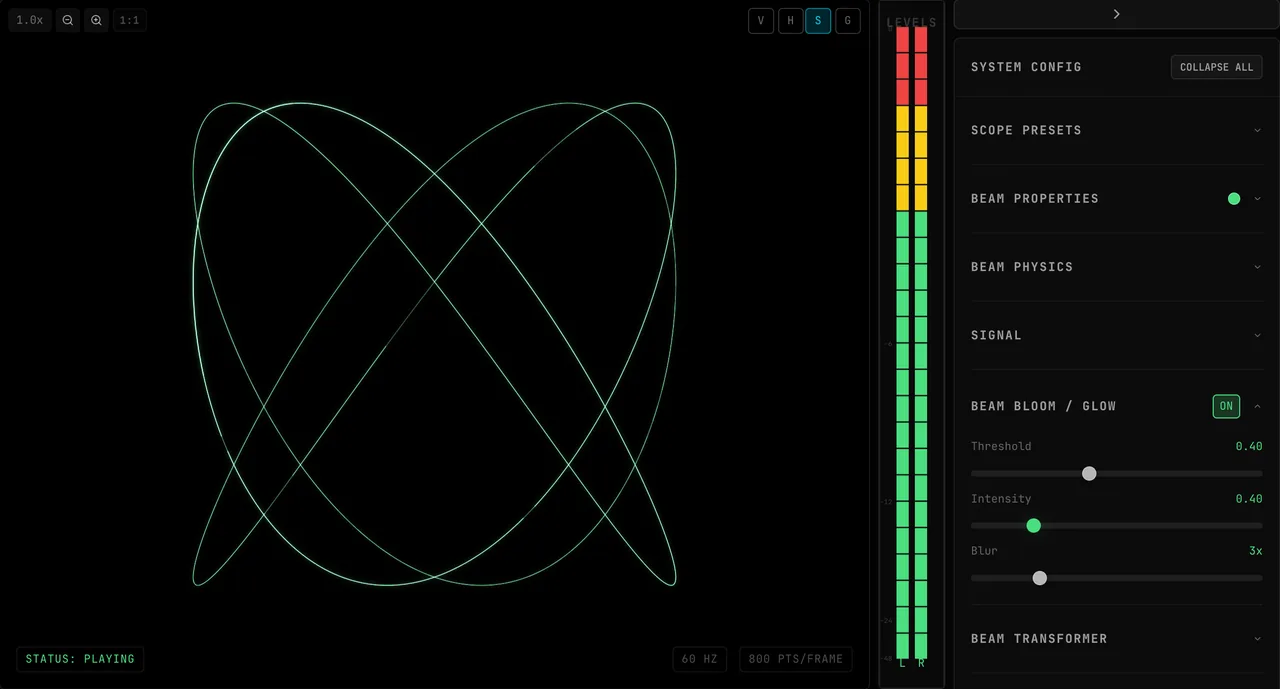Expand the Beam Physics section
The height and width of the screenshot is (689, 1280).
pos(1117,267)
